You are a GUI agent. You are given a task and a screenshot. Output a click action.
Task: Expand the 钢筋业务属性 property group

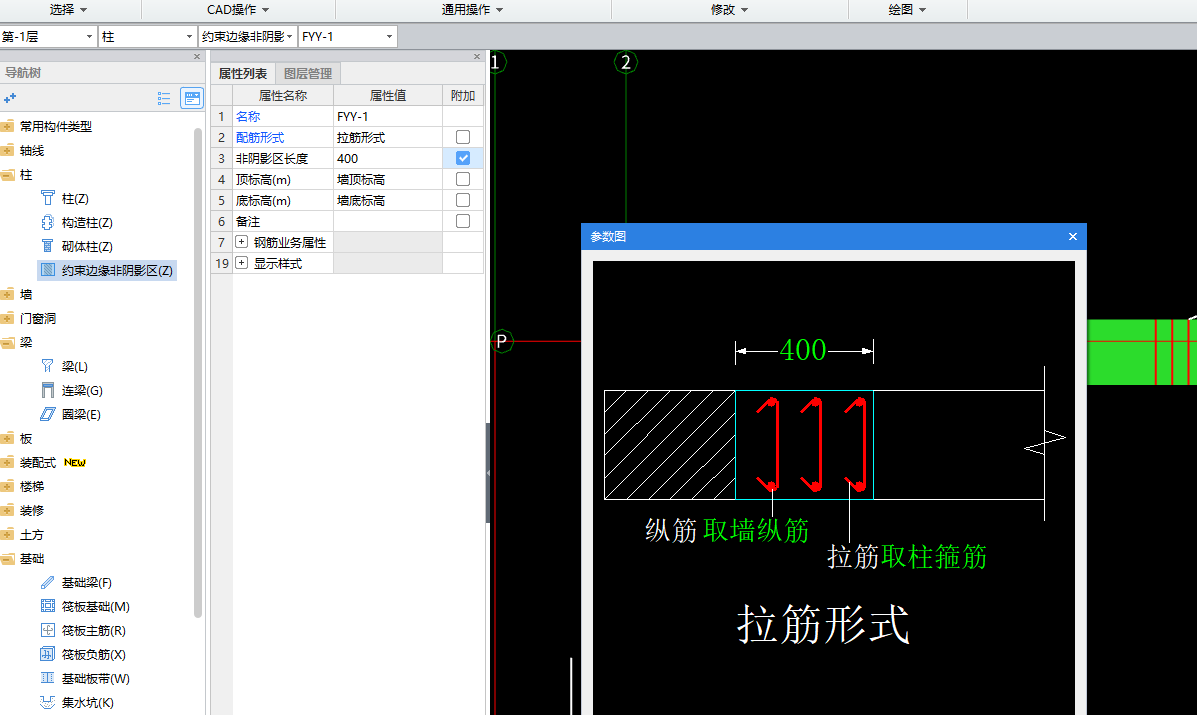[x=241, y=242]
